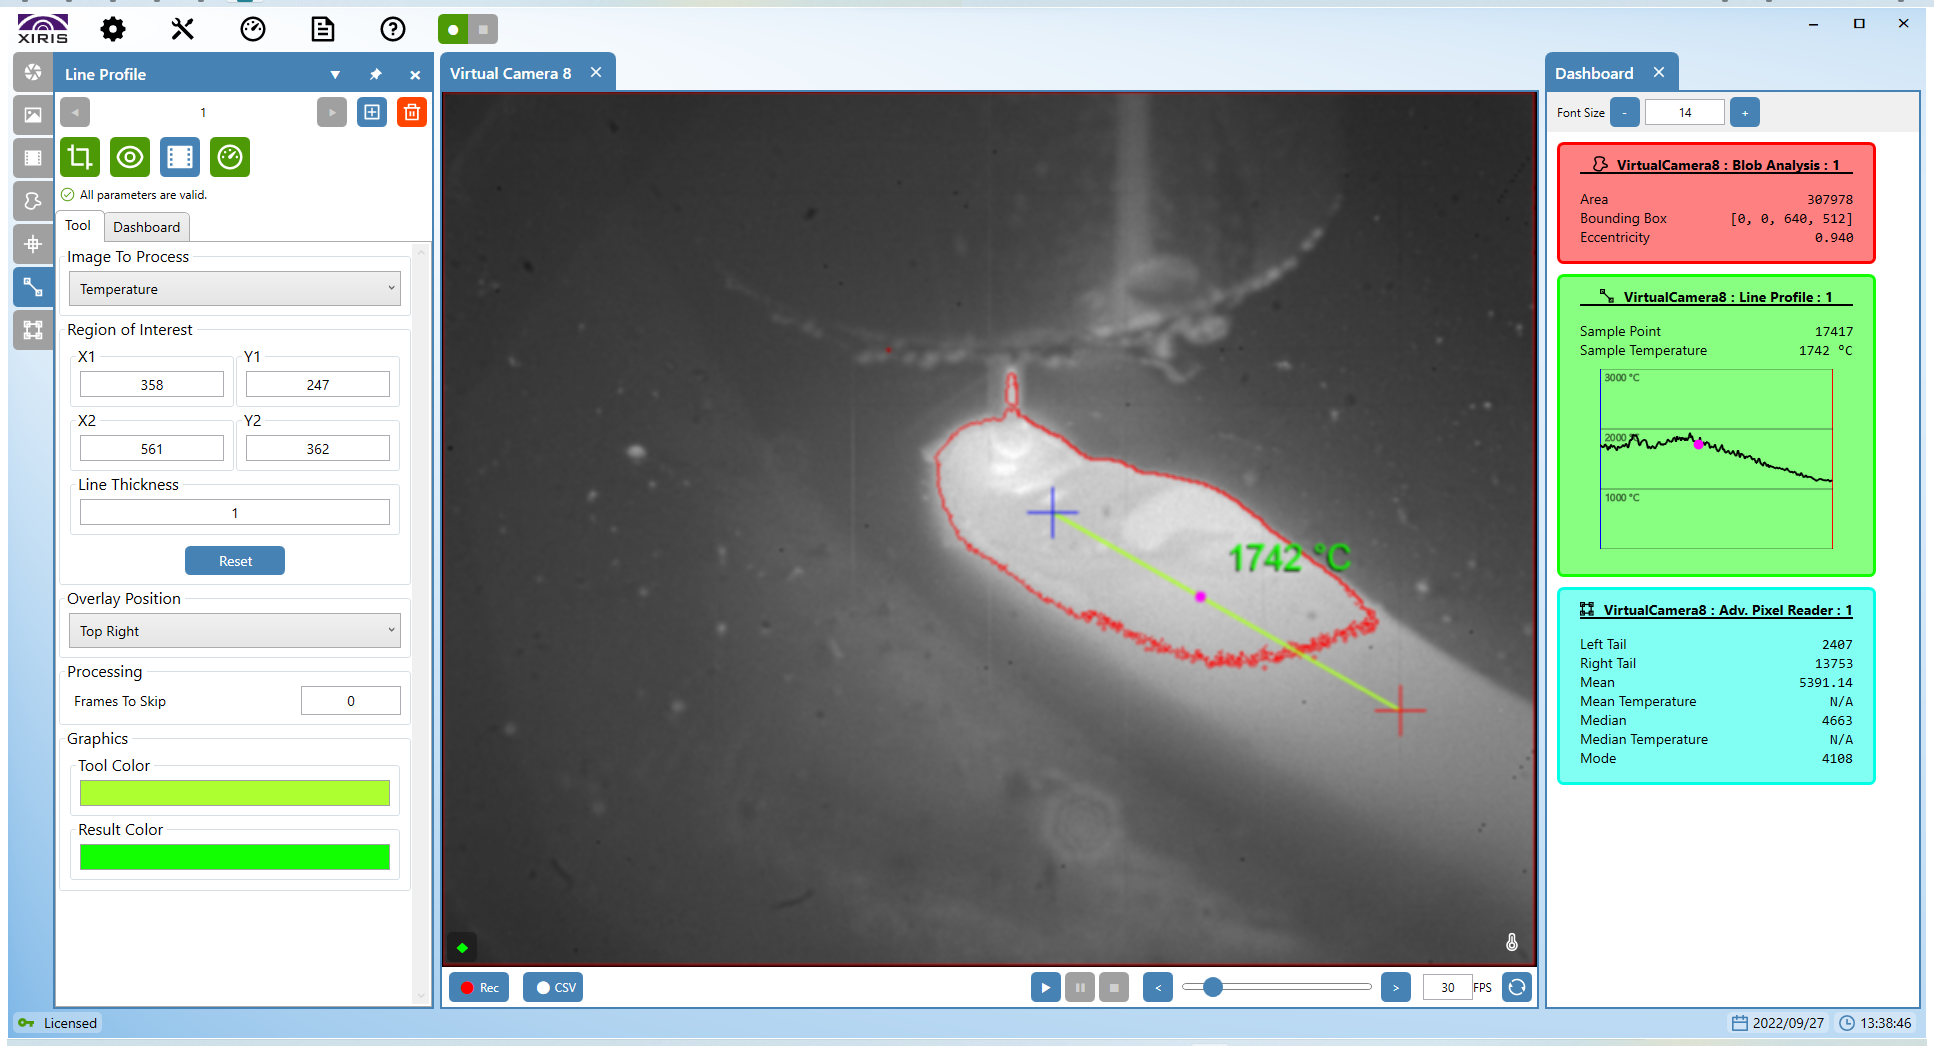Open the Adv Pixel Reader tool from the sidebar
1934x1046 pixels.
coord(33,330)
